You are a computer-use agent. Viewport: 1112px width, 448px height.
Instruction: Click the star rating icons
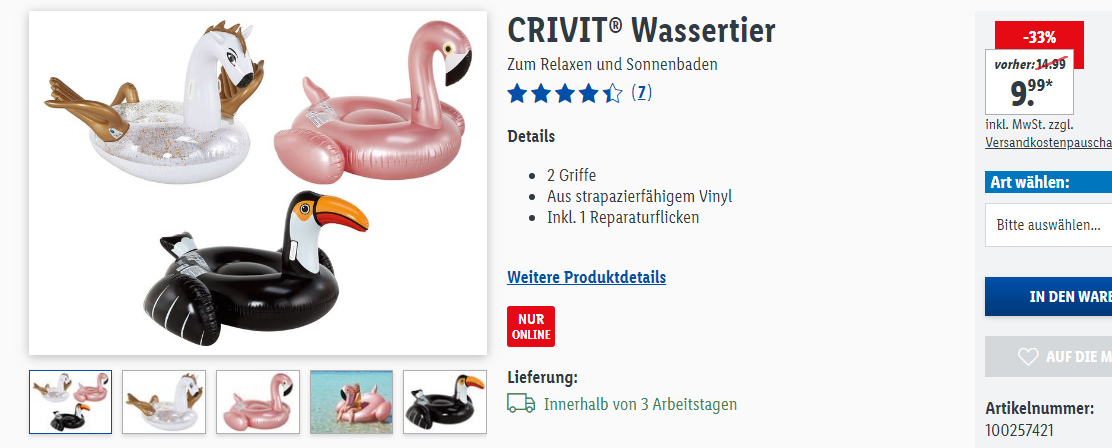coord(565,93)
